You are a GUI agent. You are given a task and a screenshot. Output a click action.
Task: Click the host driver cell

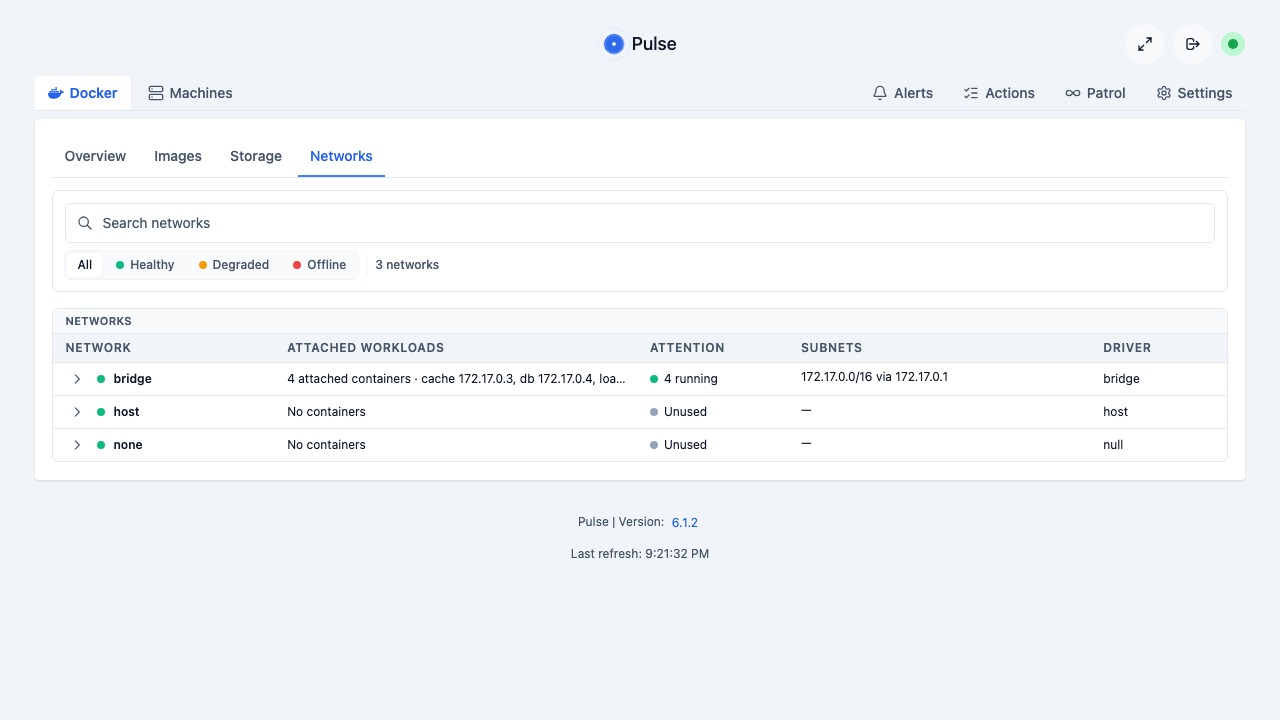(1115, 412)
